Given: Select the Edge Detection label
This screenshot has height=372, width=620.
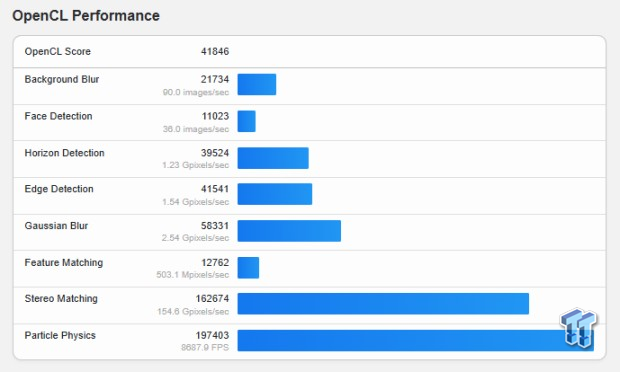Looking at the screenshot, I should pos(59,189).
